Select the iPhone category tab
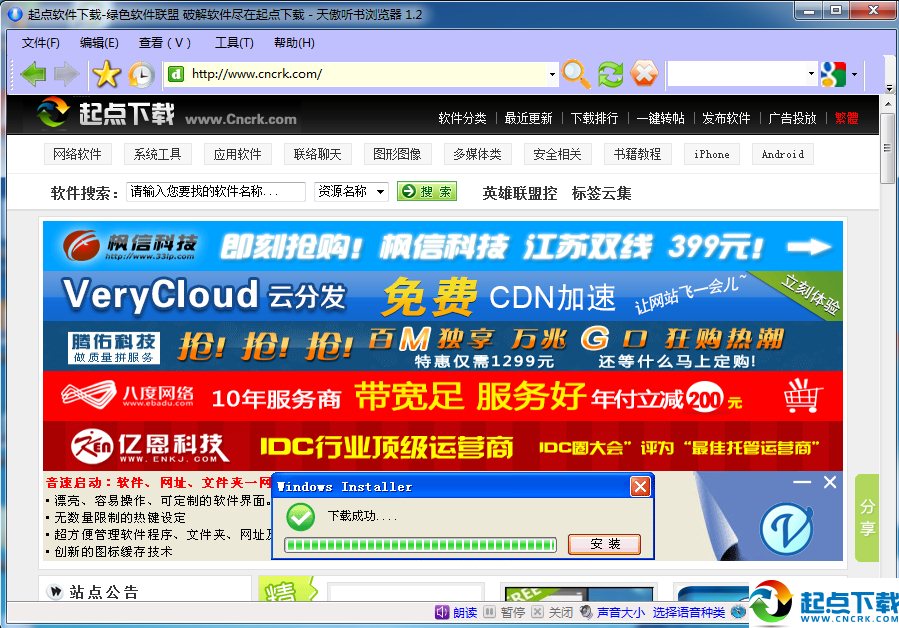 pos(712,154)
